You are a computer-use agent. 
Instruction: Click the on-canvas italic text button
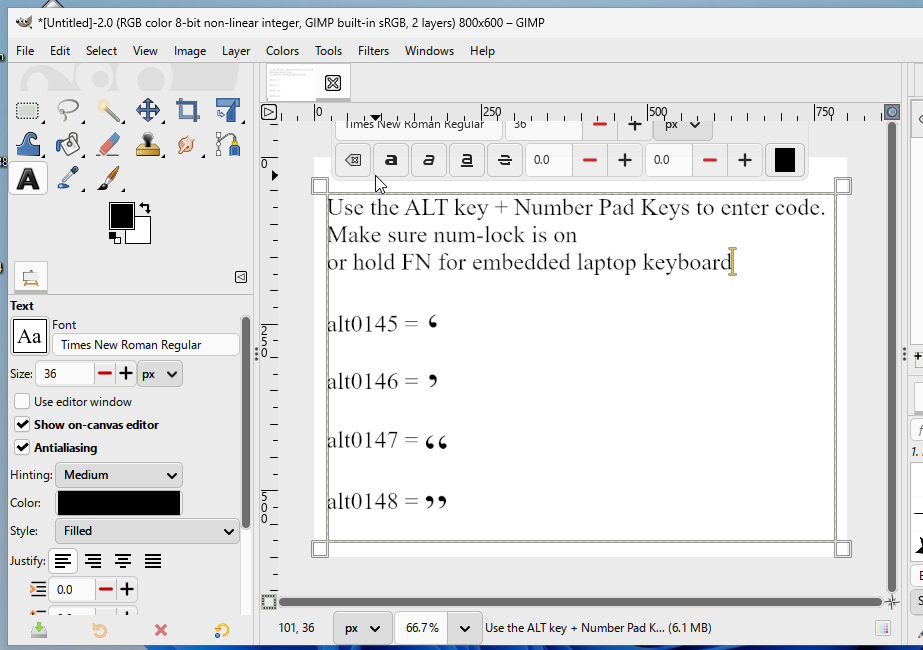[429, 160]
